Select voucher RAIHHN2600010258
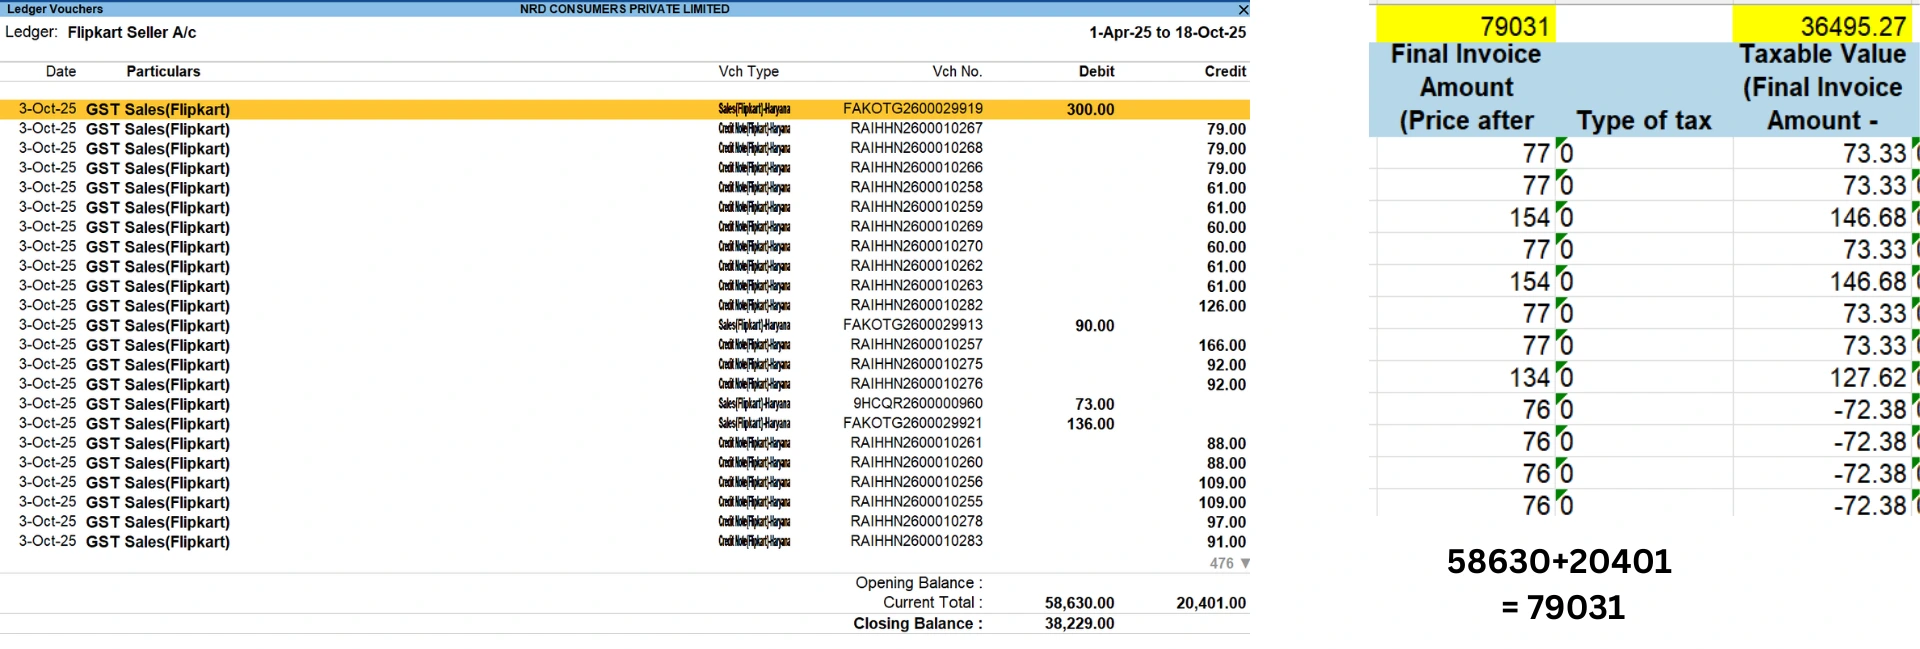Image resolution: width=1920 pixels, height=649 pixels. point(625,188)
